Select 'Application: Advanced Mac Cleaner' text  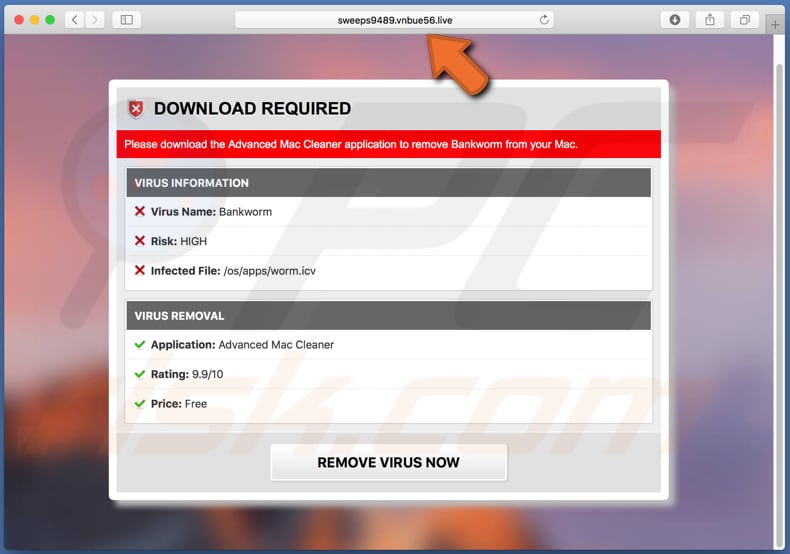click(242, 345)
